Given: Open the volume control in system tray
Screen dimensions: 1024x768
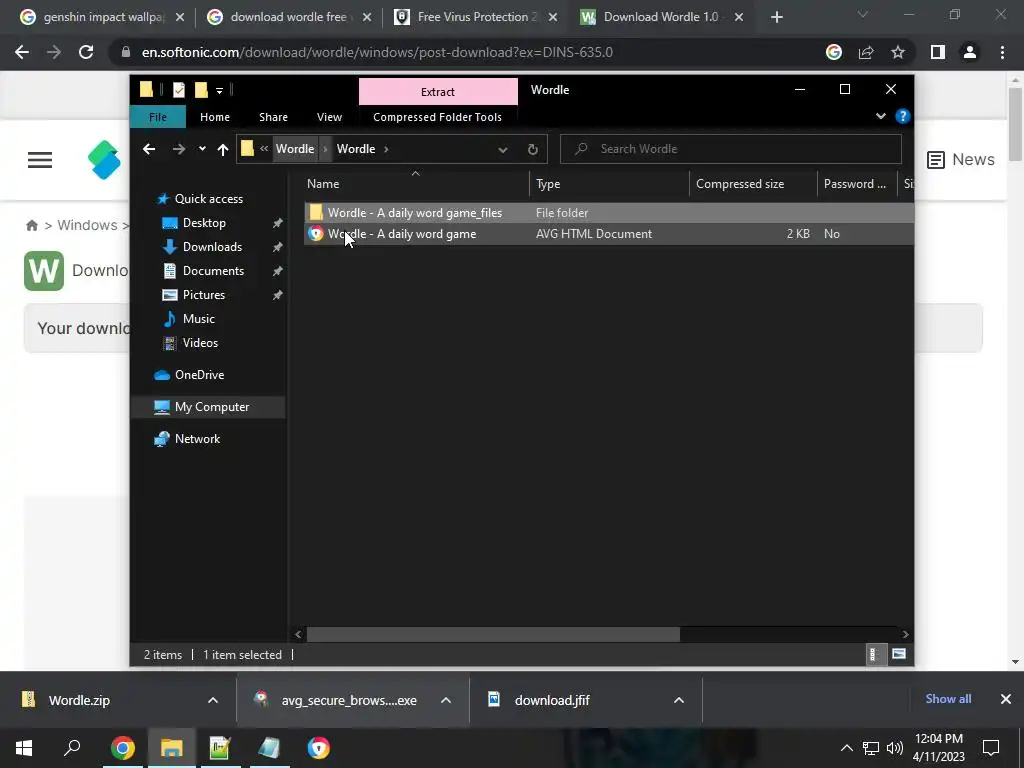Looking at the screenshot, I should tap(895, 748).
